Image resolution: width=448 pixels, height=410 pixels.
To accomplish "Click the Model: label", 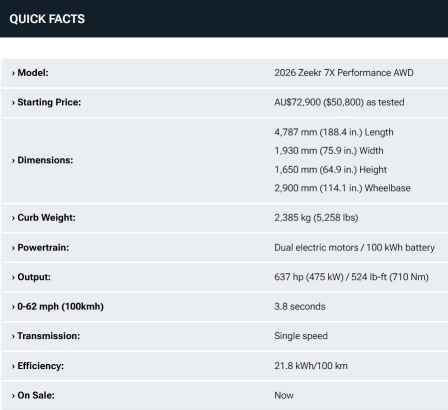I will pyautogui.click(x=33, y=73).
